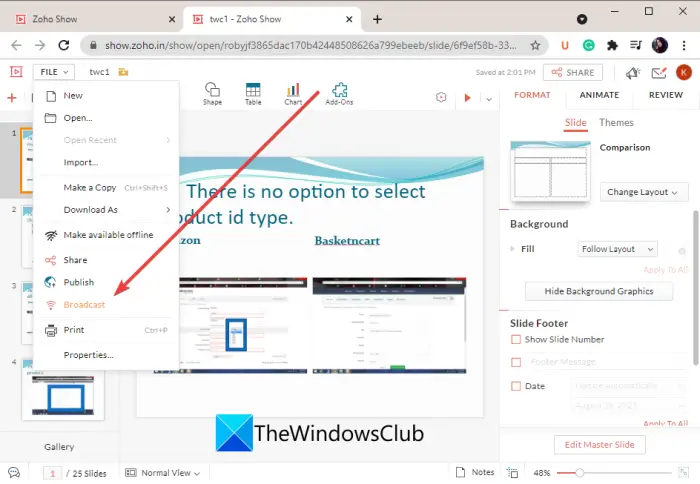700x484 pixels.
Task: Select Print from the File menu
Action: pyautogui.click(x=107, y=330)
